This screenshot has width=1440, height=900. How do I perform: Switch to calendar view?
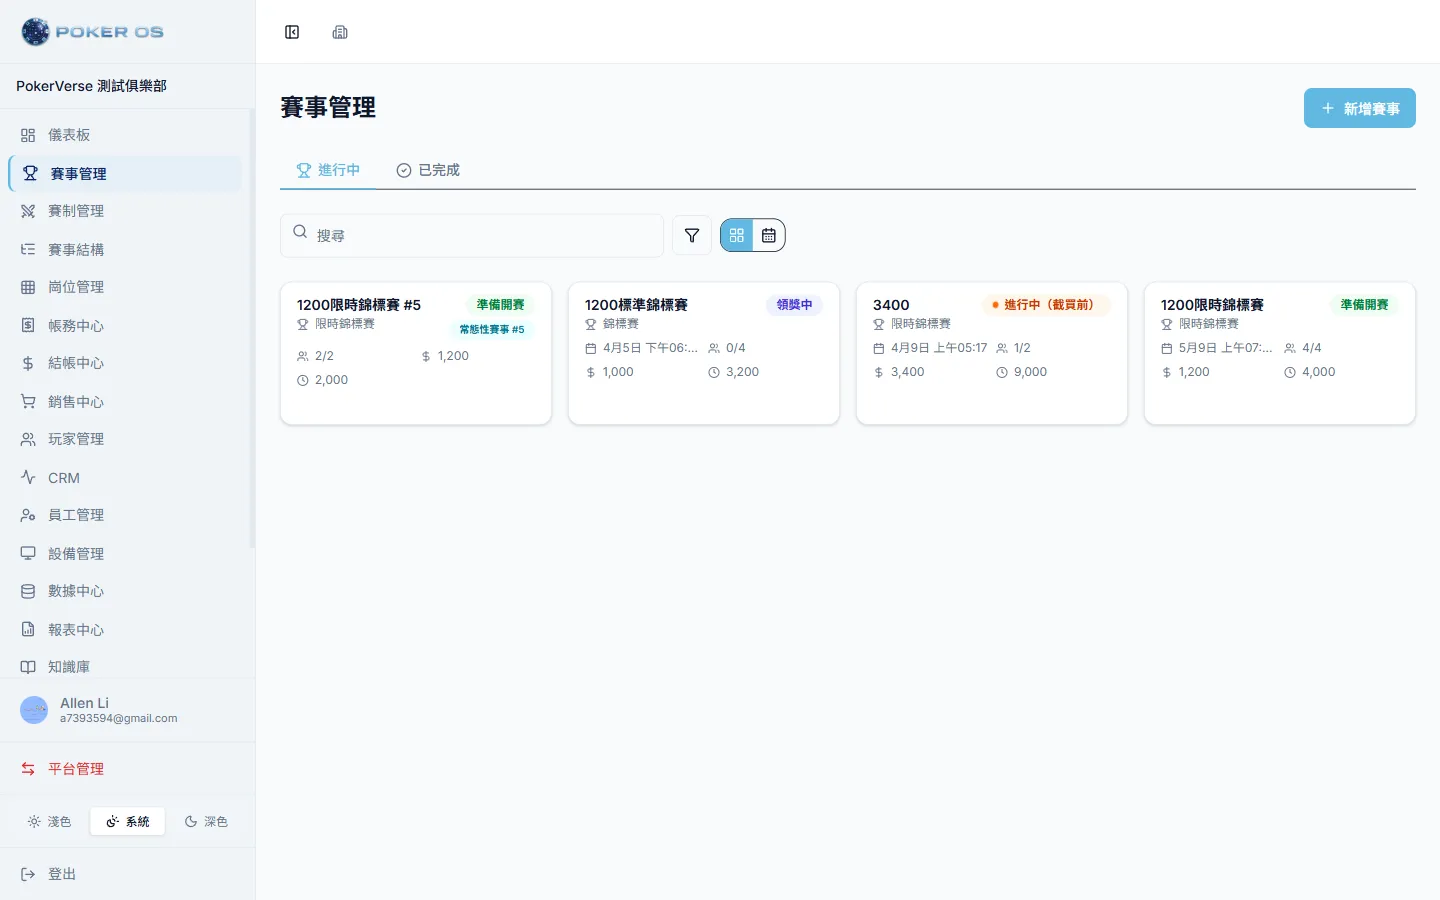pos(769,235)
